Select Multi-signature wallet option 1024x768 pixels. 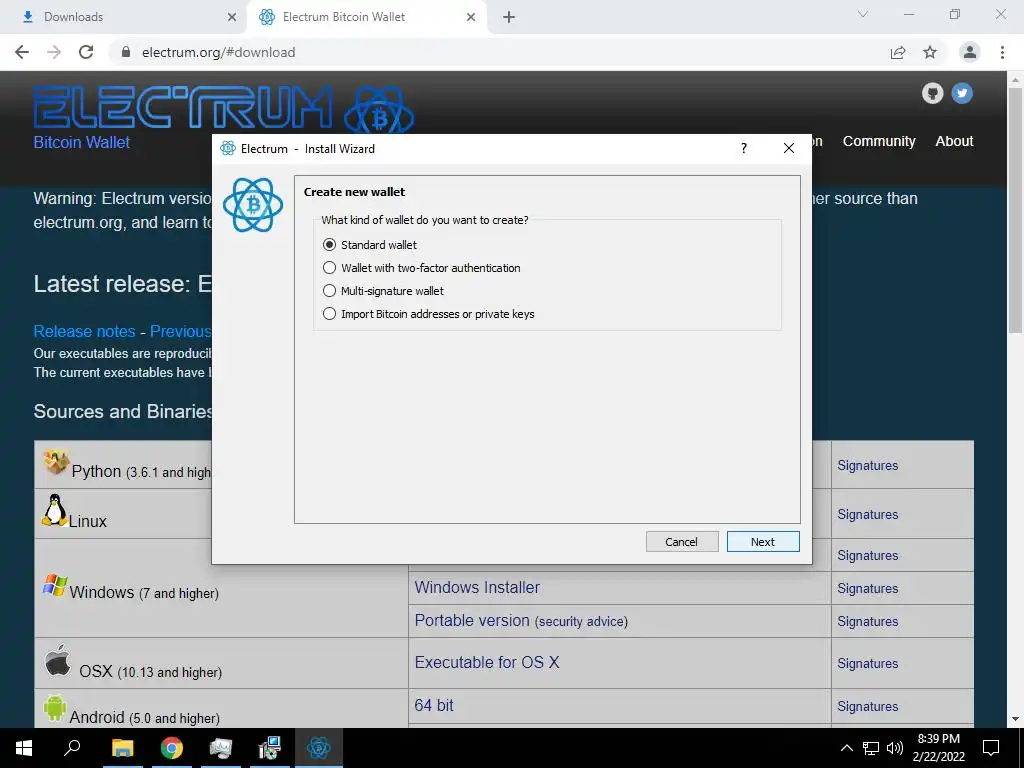pyautogui.click(x=383, y=291)
